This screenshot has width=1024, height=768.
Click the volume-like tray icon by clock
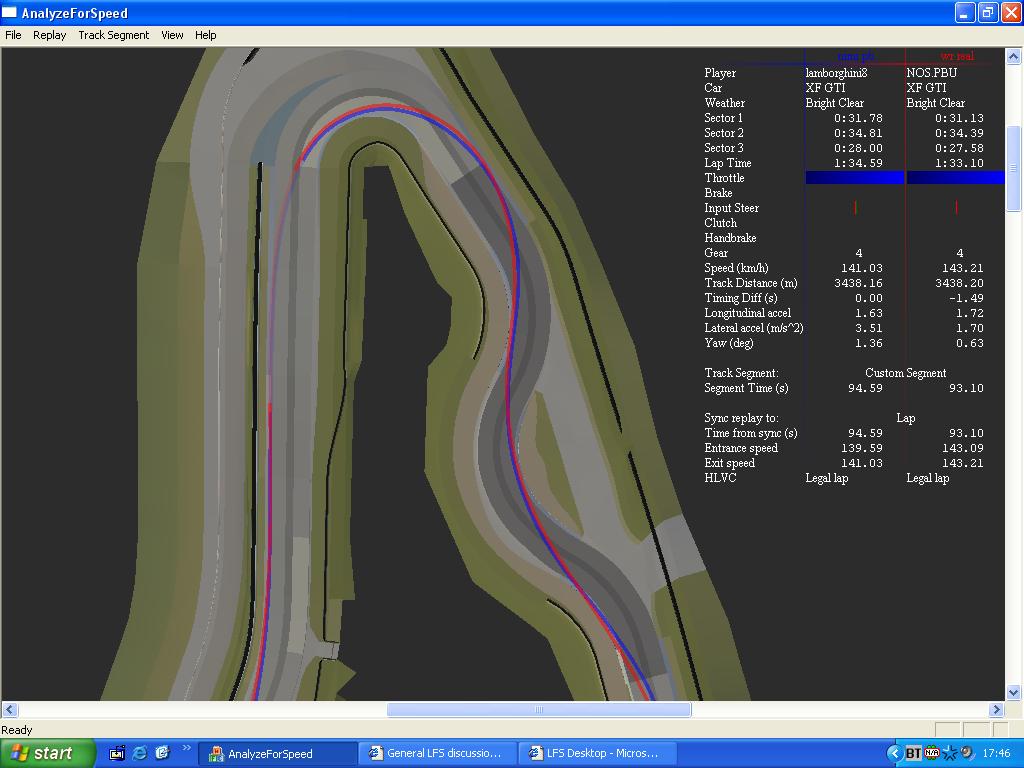tap(967, 753)
